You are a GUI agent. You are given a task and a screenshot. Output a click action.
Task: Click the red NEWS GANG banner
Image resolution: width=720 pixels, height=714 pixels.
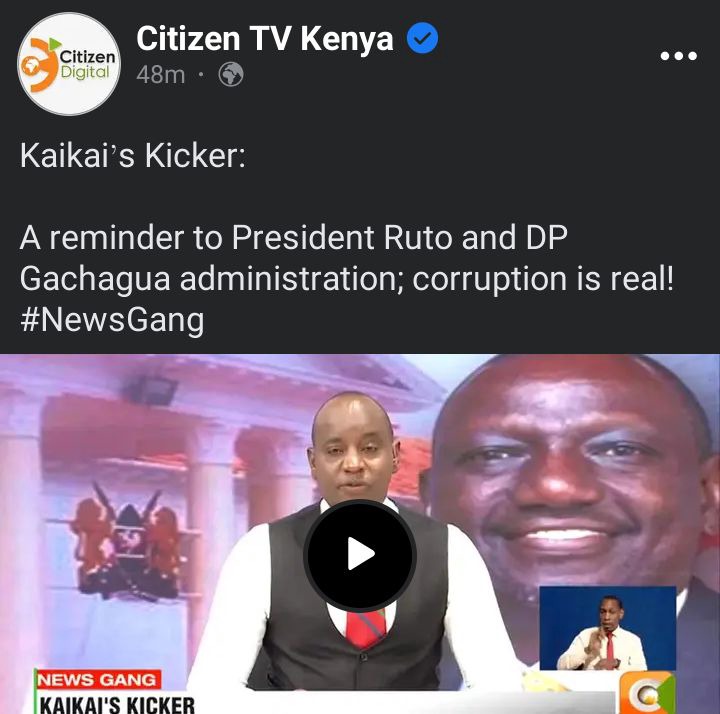click(x=98, y=680)
